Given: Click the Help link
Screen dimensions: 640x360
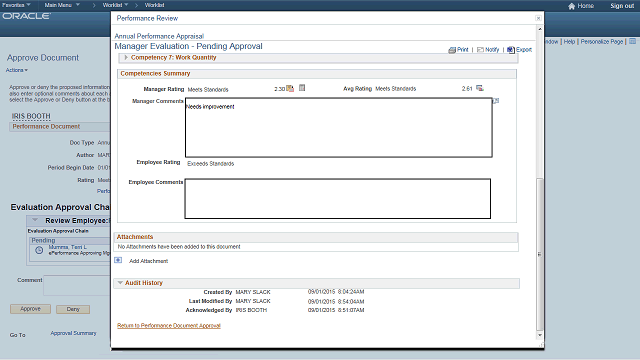Looking at the screenshot, I should tap(569, 42).
